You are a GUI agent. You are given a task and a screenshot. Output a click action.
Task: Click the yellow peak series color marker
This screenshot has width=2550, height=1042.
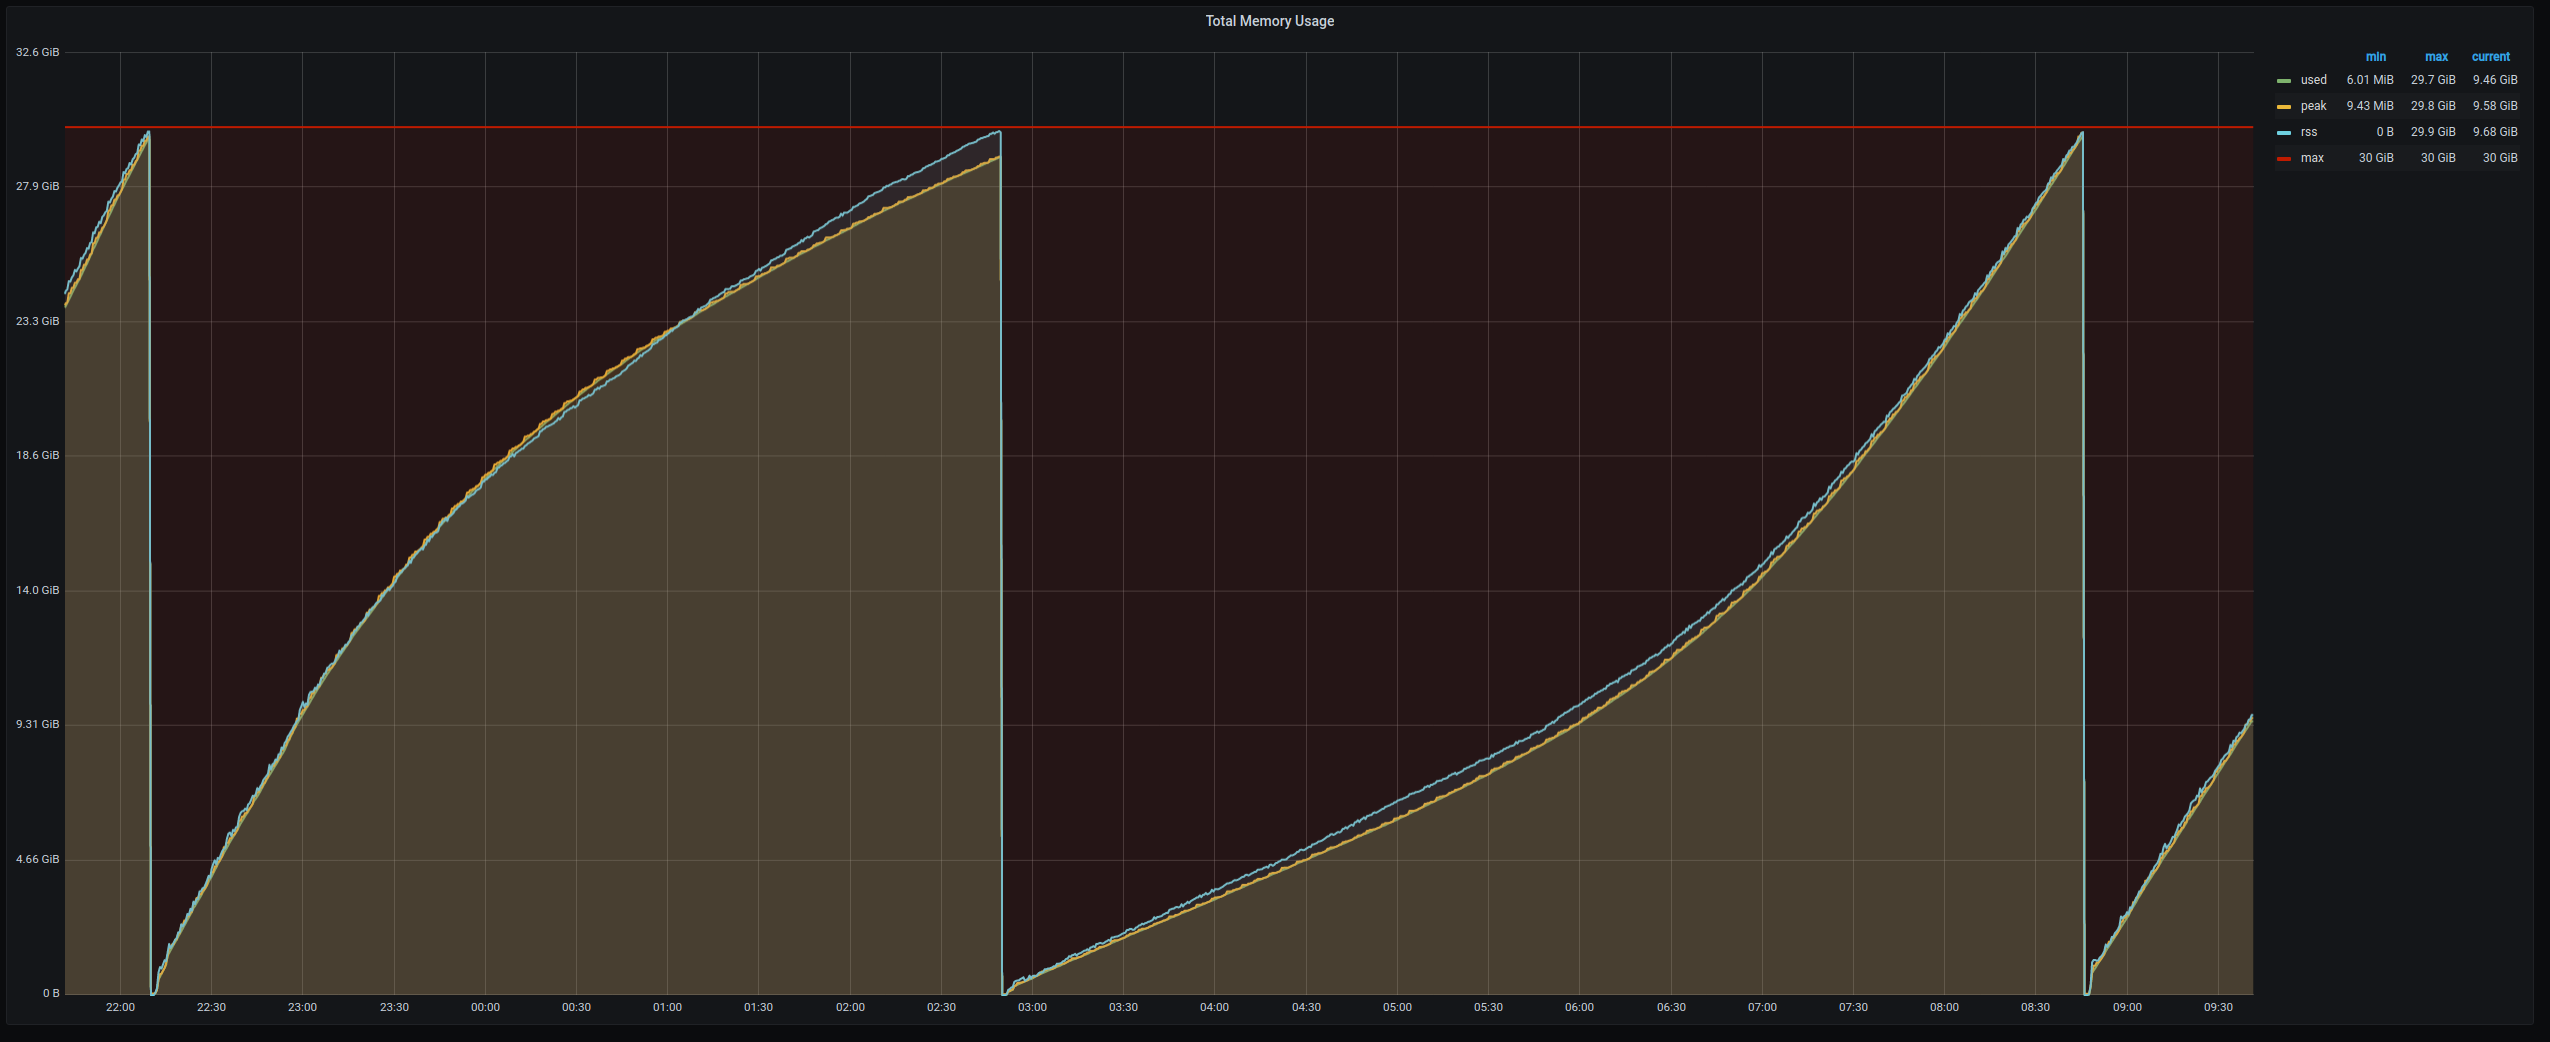click(2285, 105)
